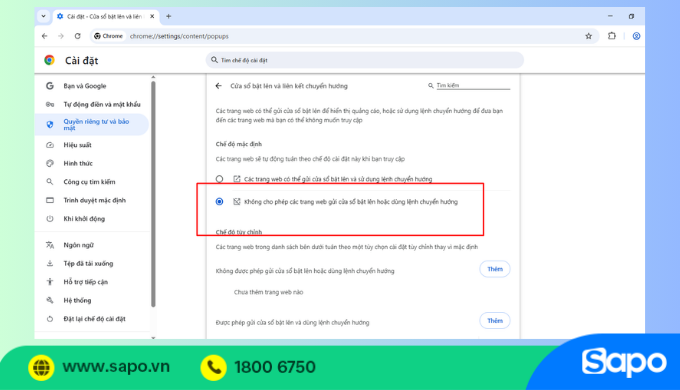
Task: Open Bạn và Google settings section
Action: click(x=92, y=86)
